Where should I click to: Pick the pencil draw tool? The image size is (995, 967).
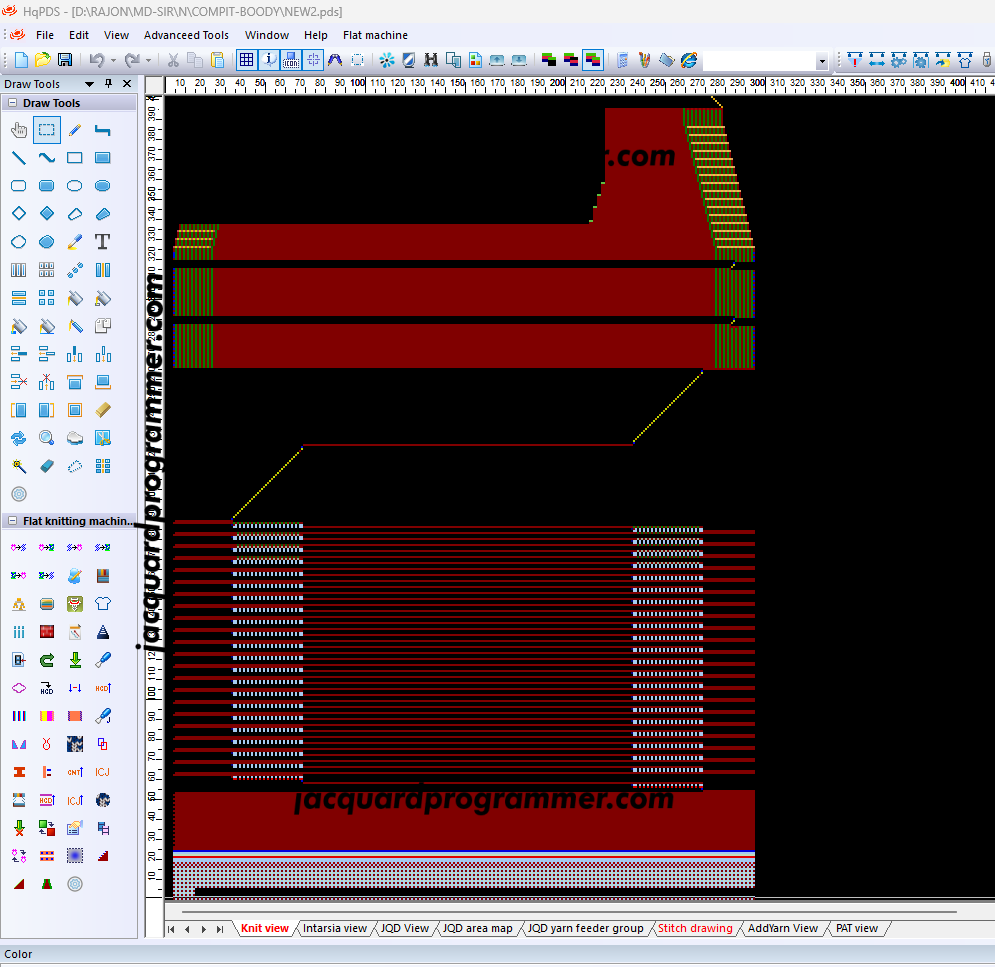point(75,130)
